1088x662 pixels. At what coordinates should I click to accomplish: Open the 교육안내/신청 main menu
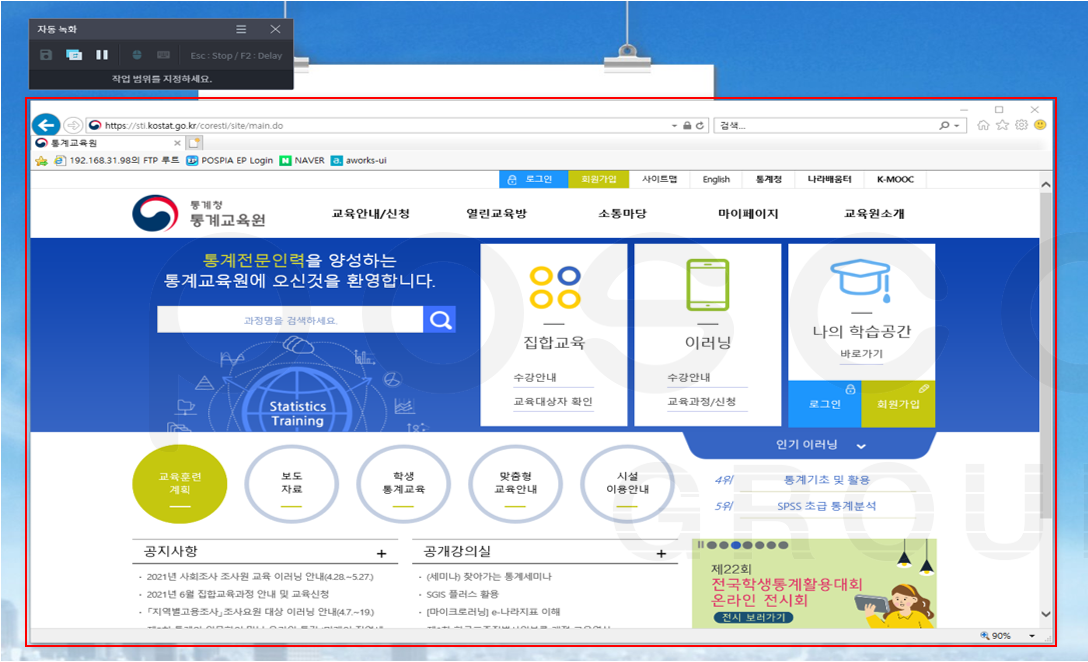tap(371, 214)
